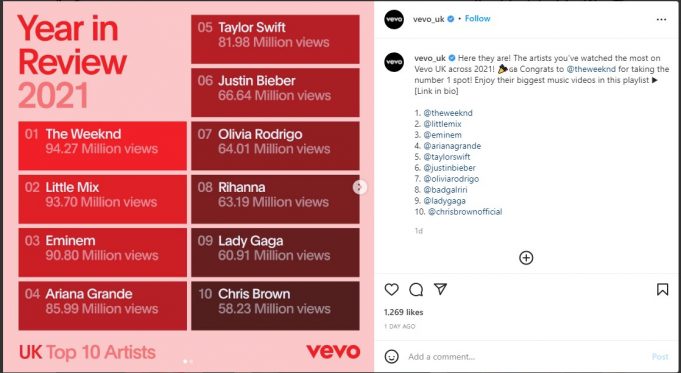This screenshot has height=373, width=681.
Task: Click in the Add a comment field
Action: click(x=526, y=356)
